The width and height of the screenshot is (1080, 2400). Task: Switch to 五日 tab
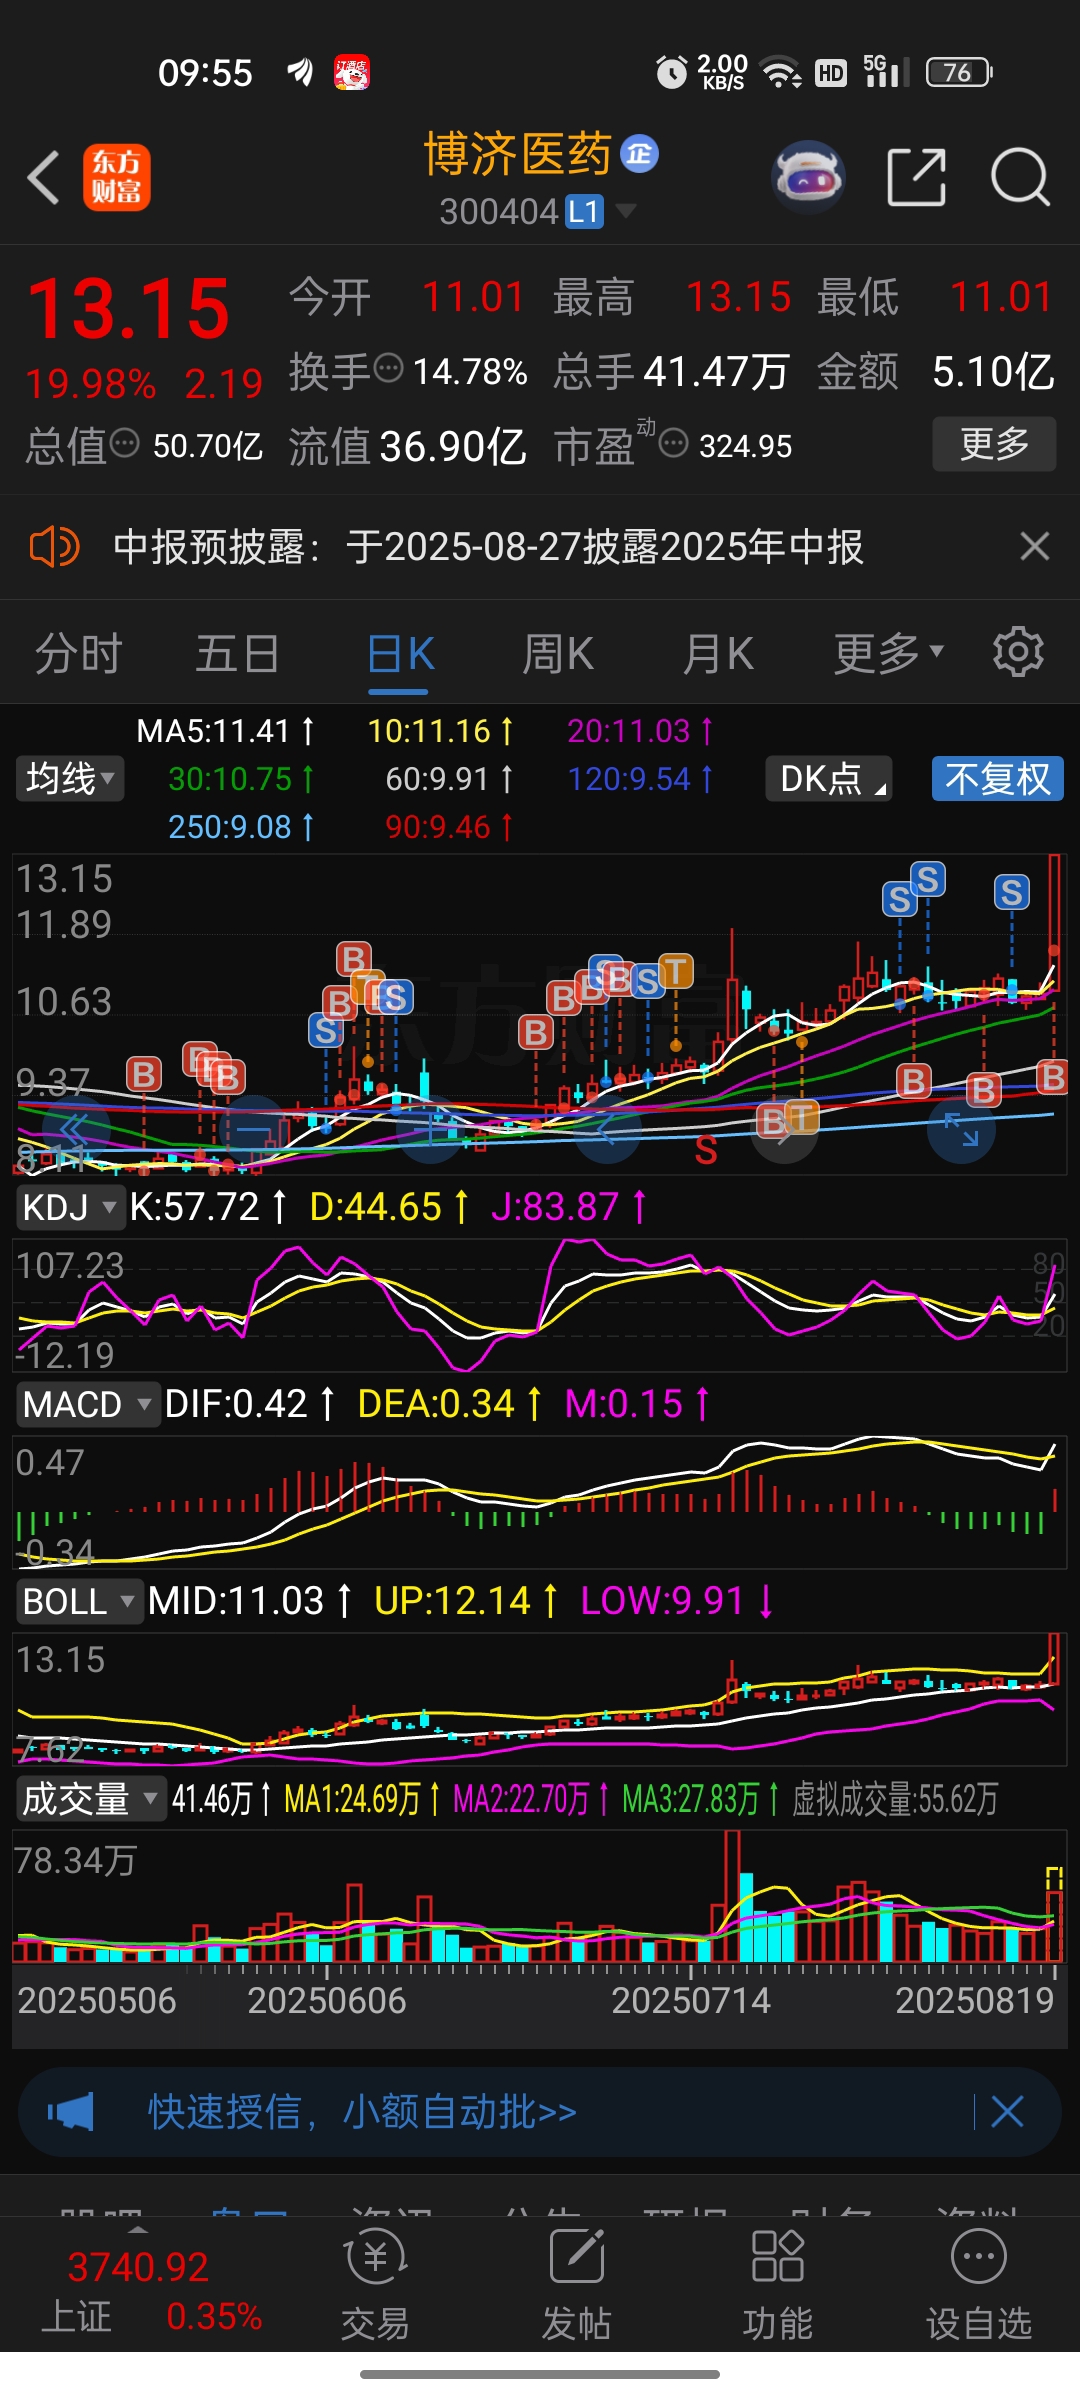pyautogui.click(x=237, y=654)
